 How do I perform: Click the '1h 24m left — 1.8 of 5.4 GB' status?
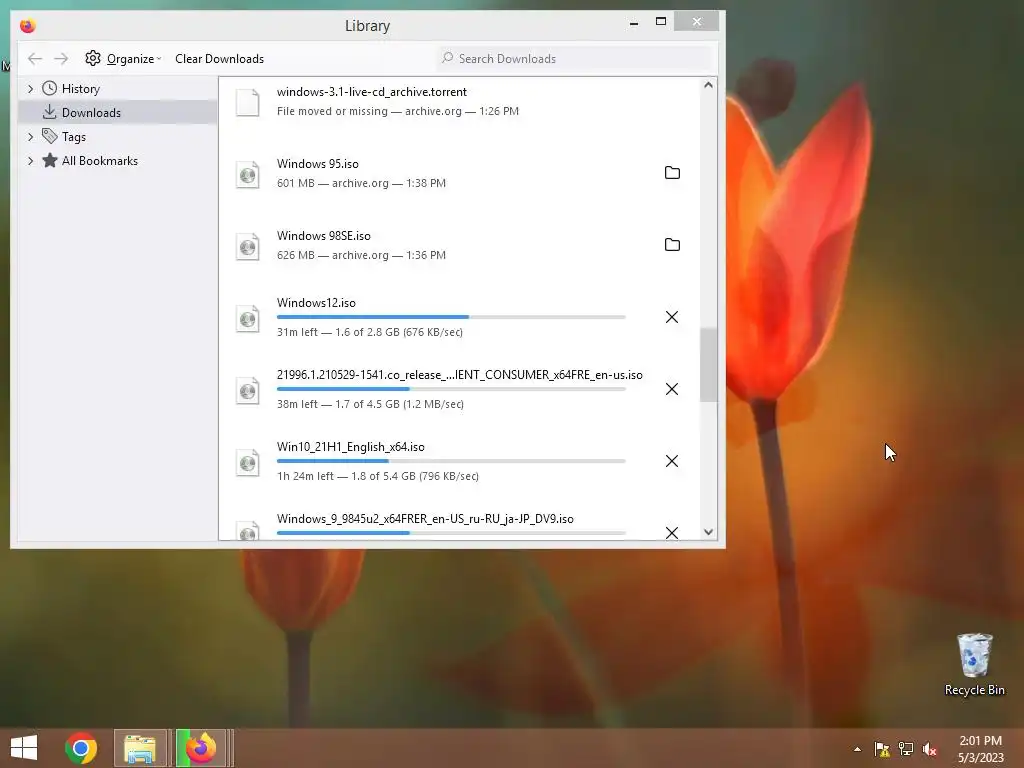[x=377, y=475]
